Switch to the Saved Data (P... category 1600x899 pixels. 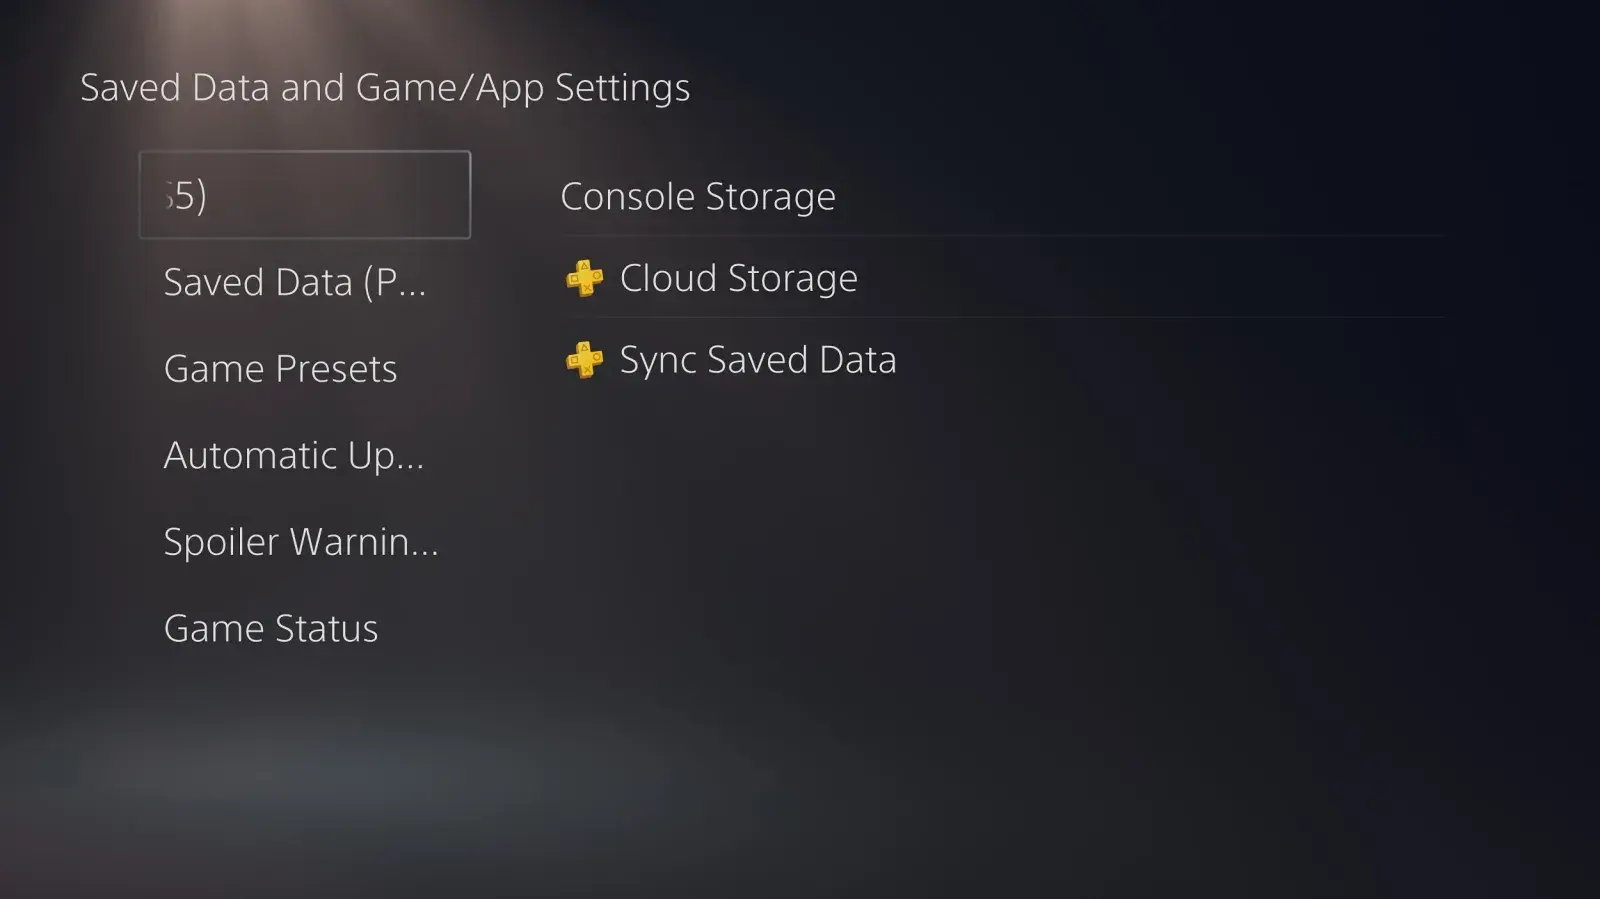[294, 283]
